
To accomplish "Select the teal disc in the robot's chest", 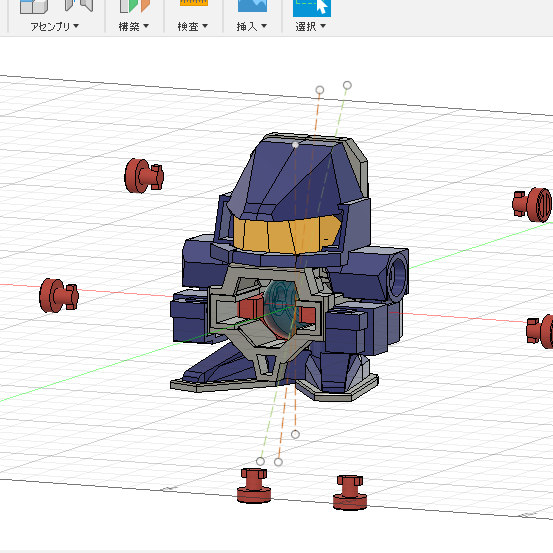I will coord(281,308).
